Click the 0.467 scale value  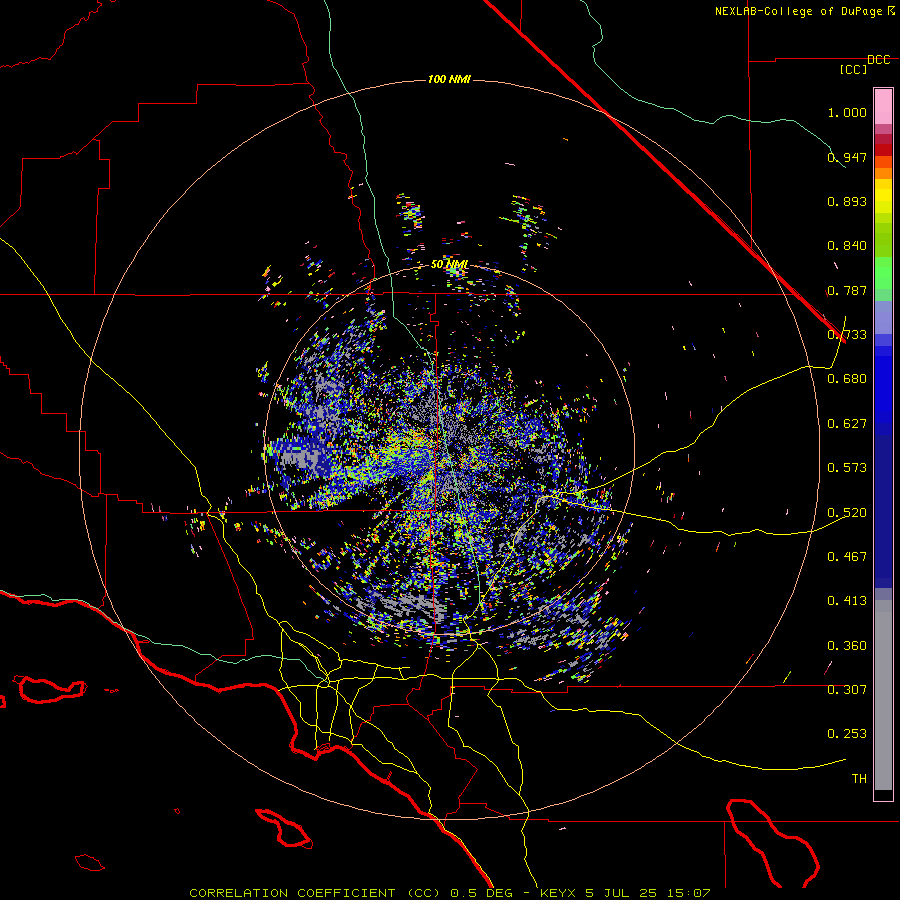click(x=847, y=557)
